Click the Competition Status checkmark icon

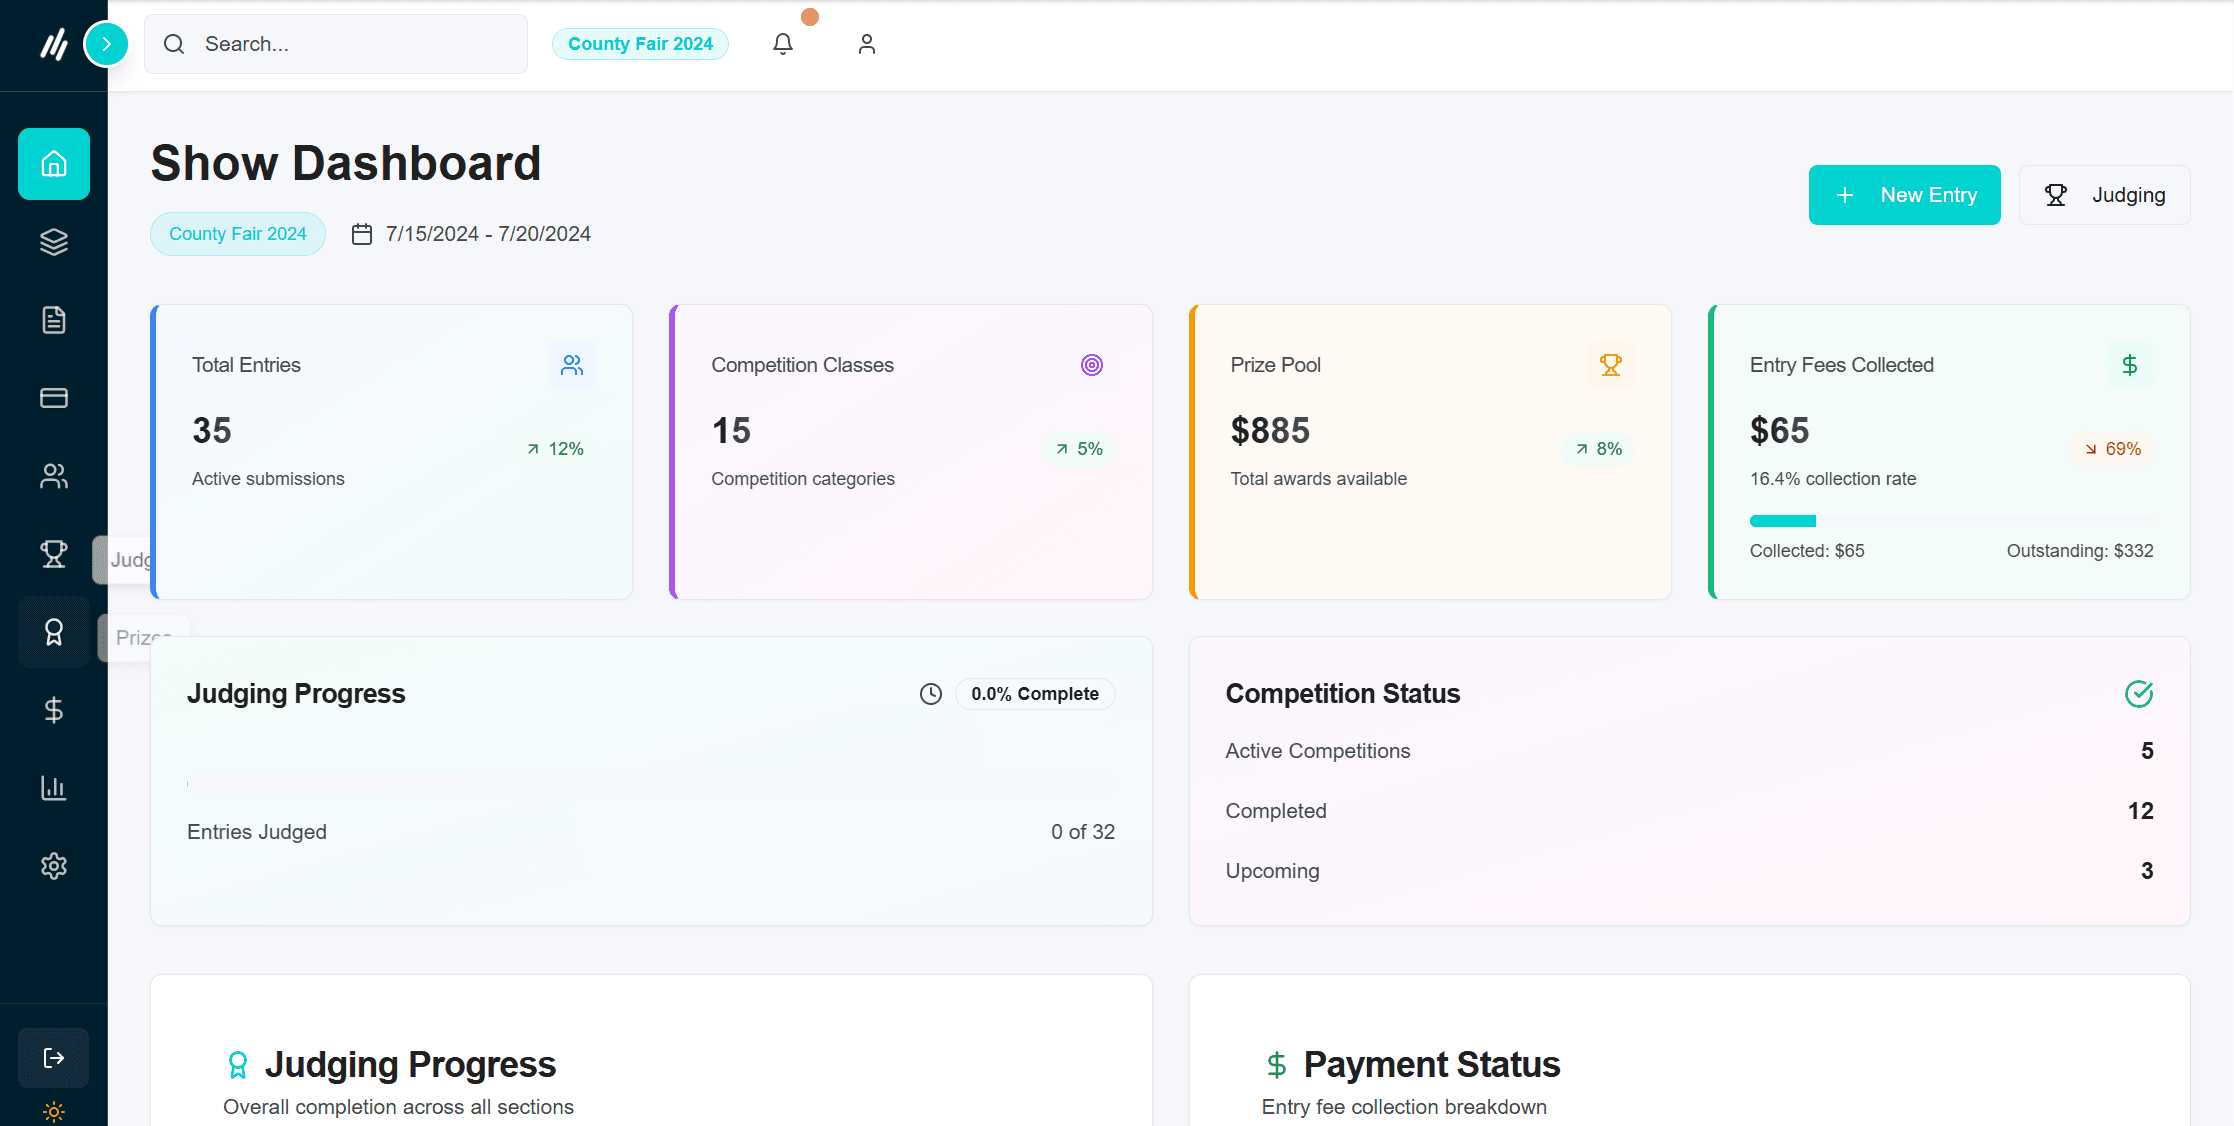[2139, 694]
